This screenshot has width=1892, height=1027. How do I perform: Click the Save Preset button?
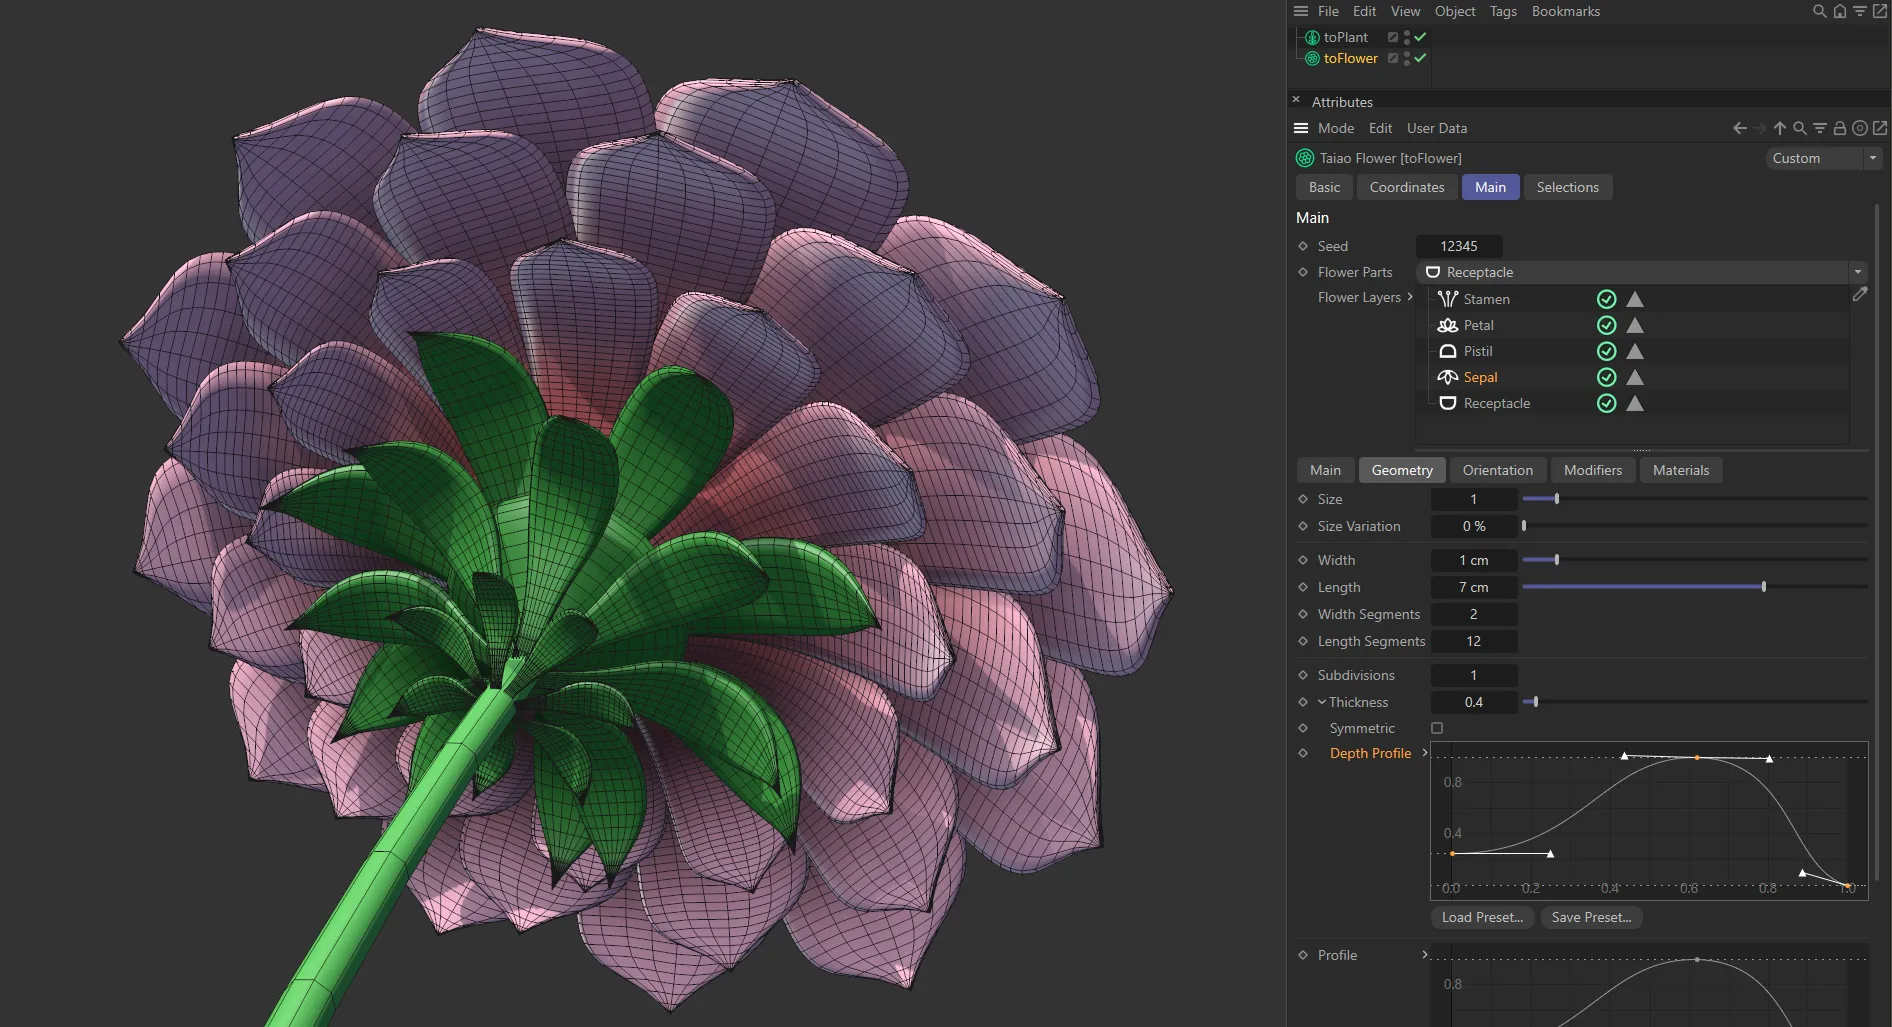(1591, 917)
